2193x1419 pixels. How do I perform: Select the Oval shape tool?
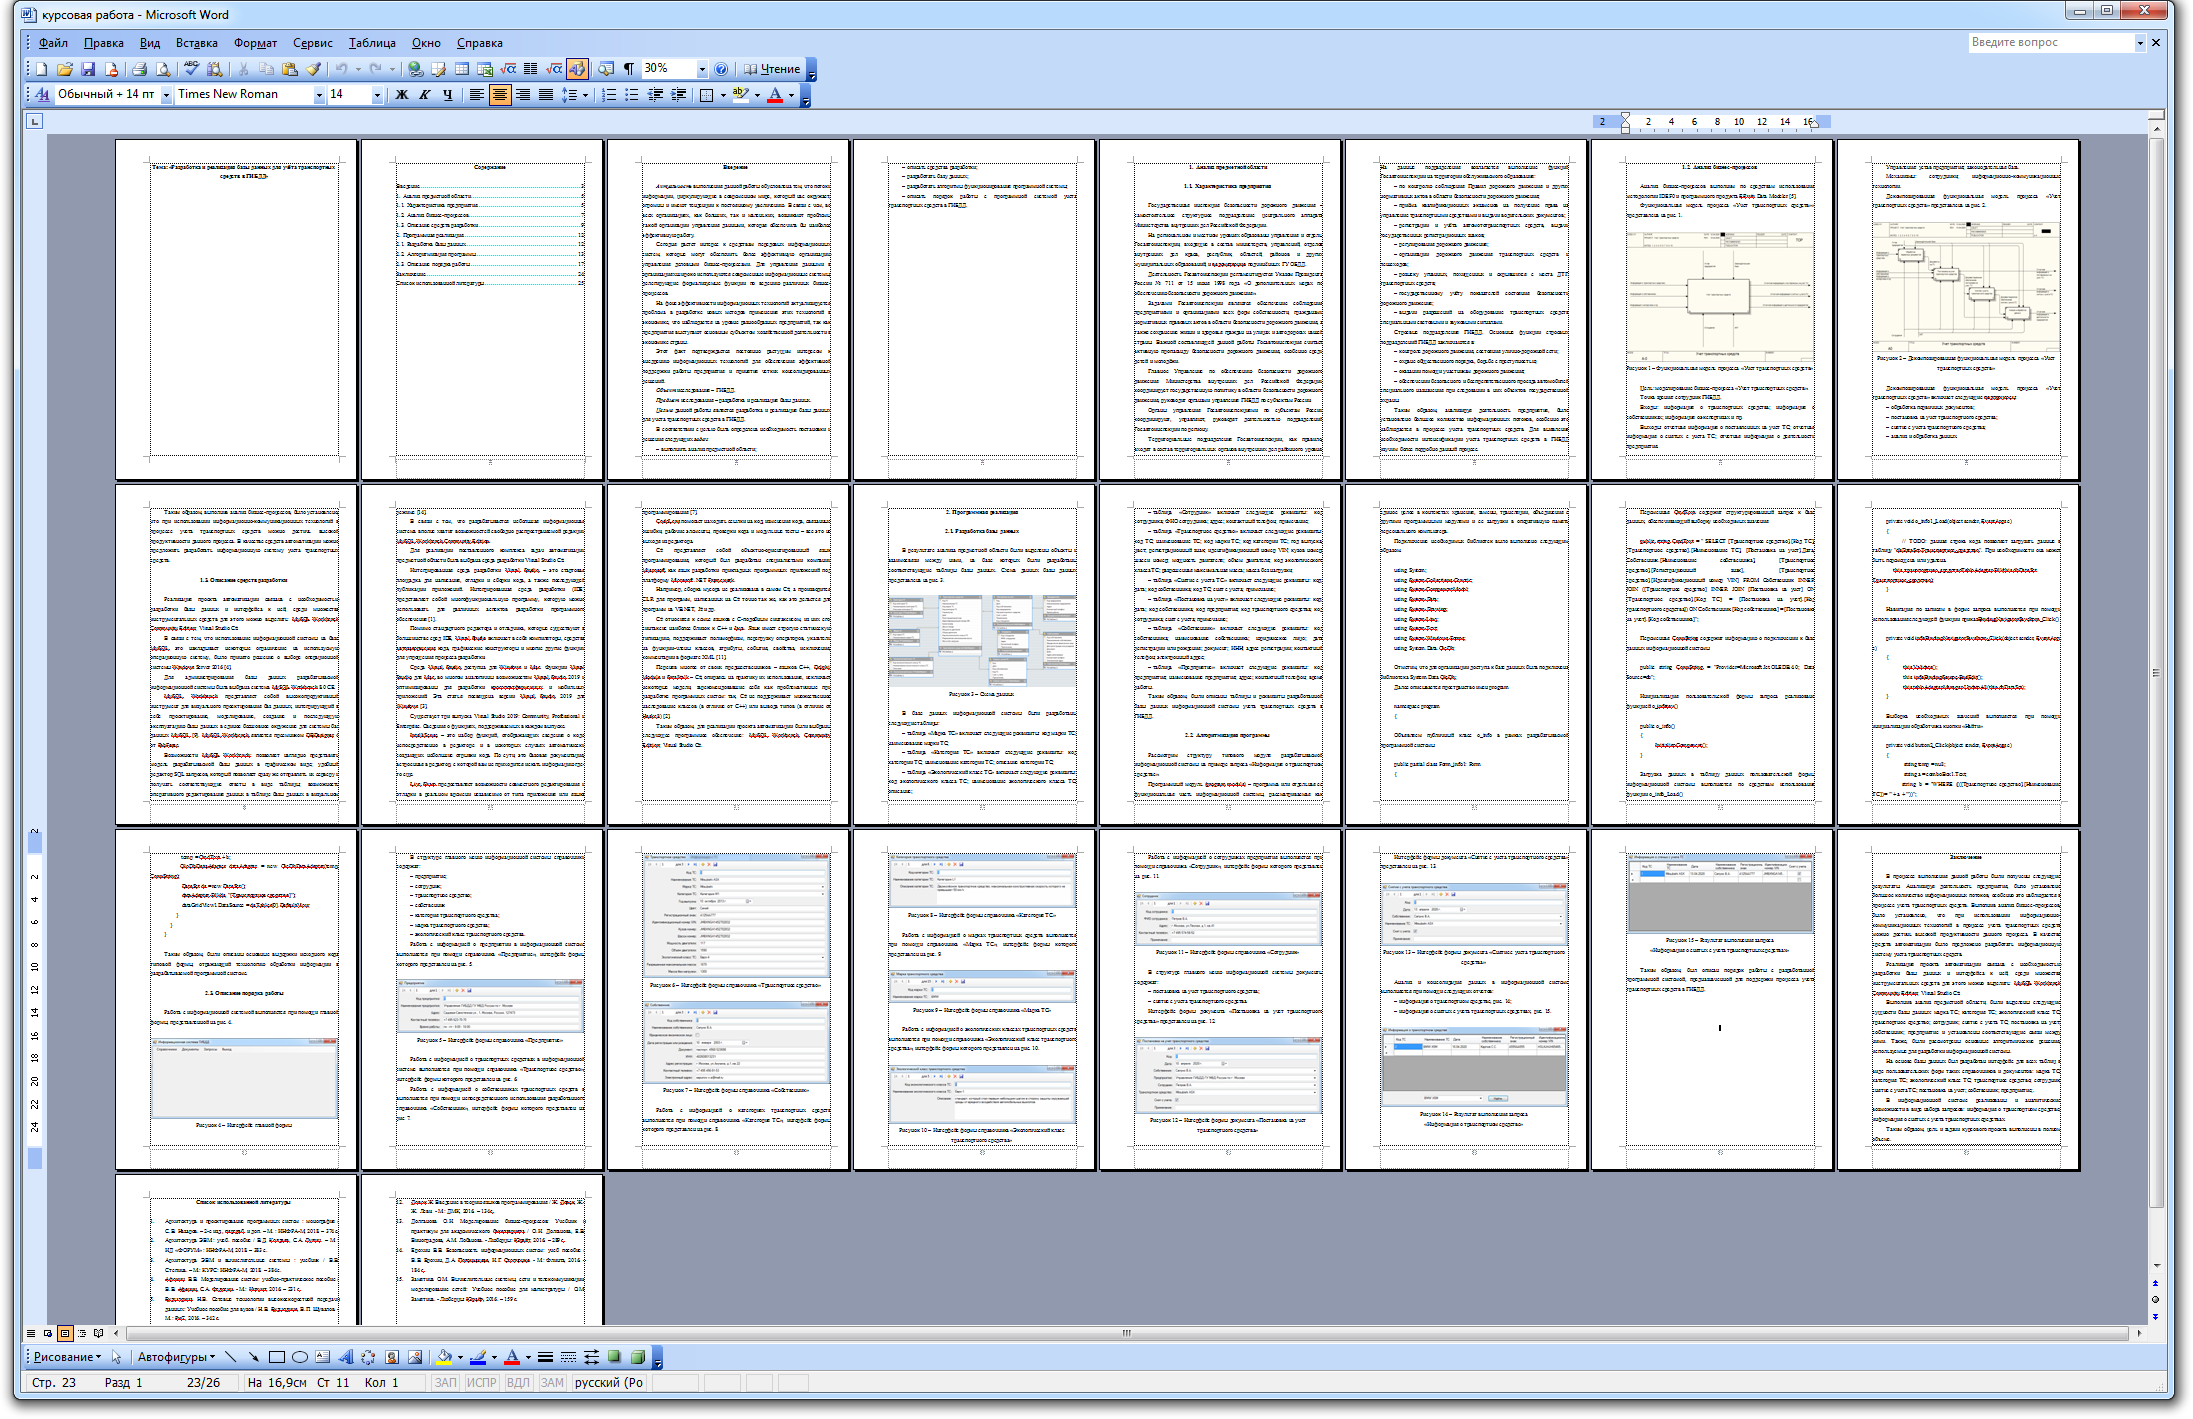pos(299,1357)
